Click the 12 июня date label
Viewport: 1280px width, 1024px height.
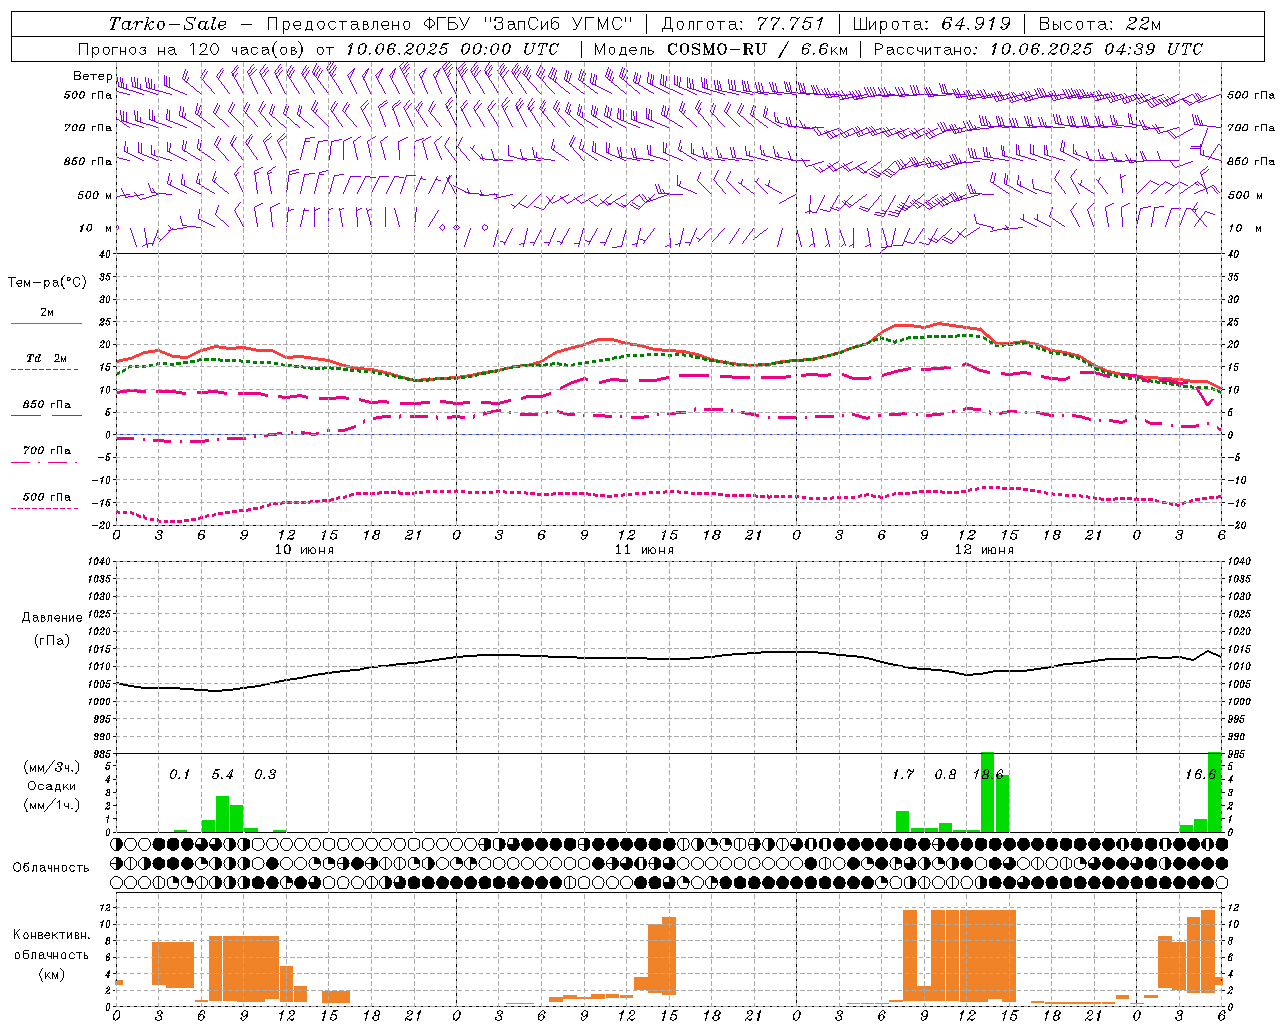(x=984, y=550)
